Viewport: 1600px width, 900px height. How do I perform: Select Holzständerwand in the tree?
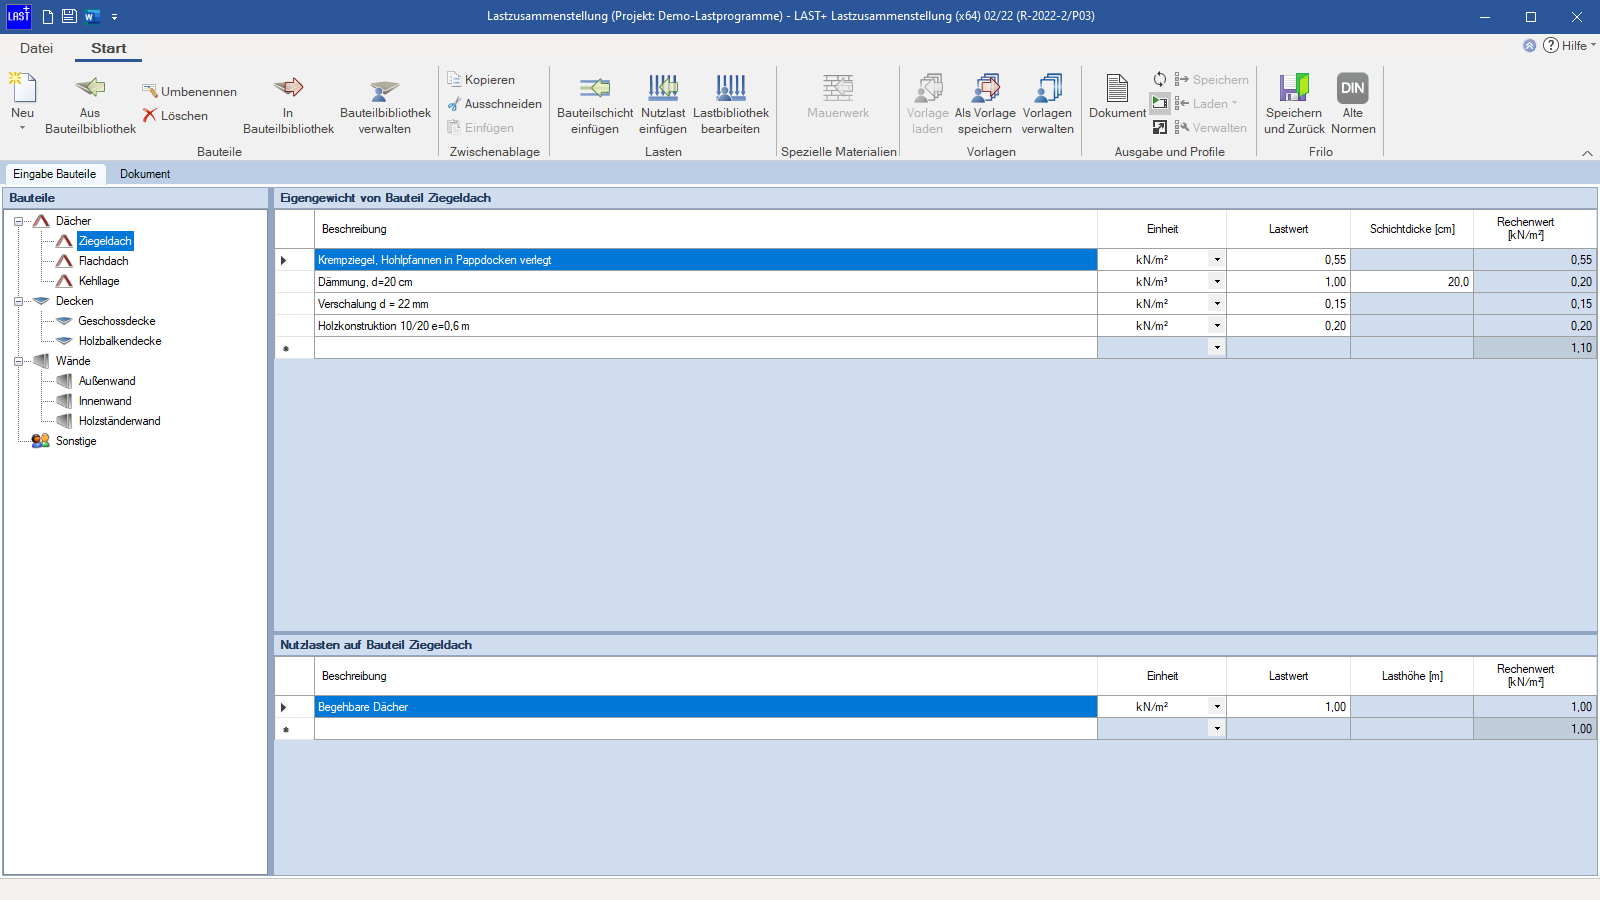coord(119,421)
